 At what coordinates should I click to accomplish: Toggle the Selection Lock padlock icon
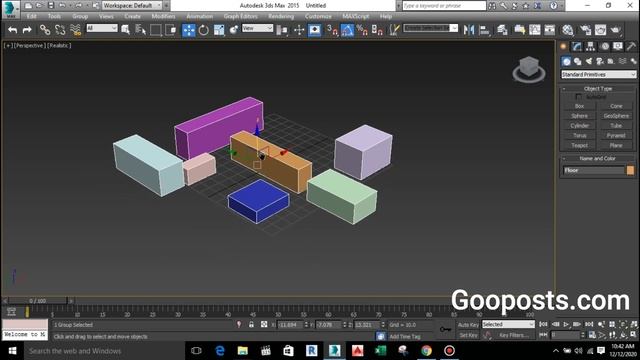pyautogui.click(x=251, y=324)
